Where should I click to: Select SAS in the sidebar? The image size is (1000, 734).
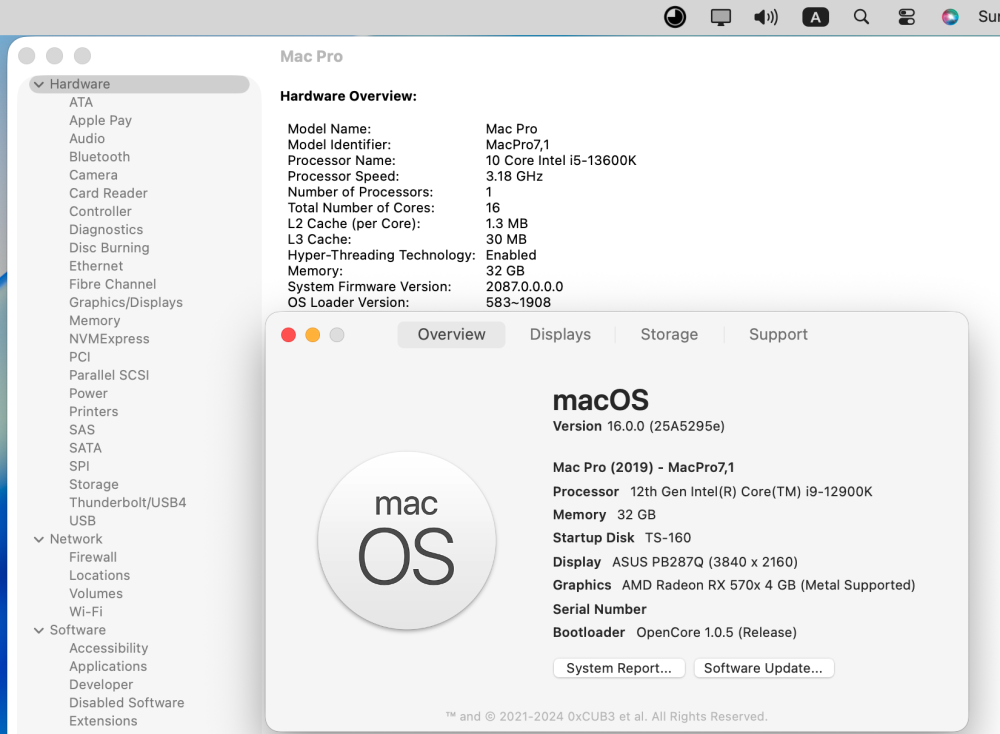(82, 430)
